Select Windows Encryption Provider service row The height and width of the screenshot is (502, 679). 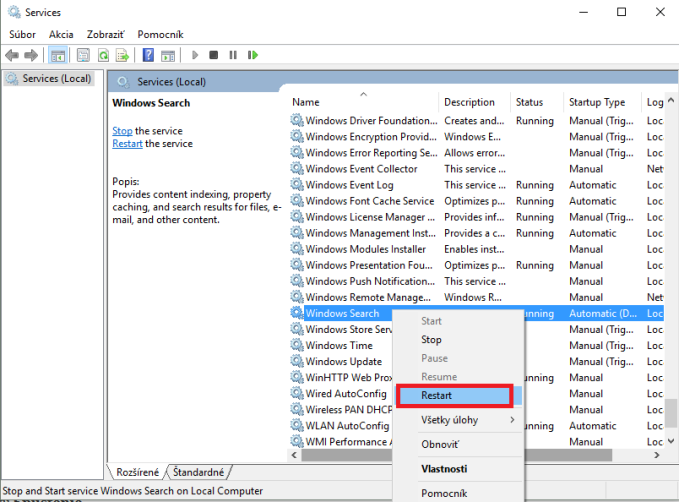(x=476, y=136)
